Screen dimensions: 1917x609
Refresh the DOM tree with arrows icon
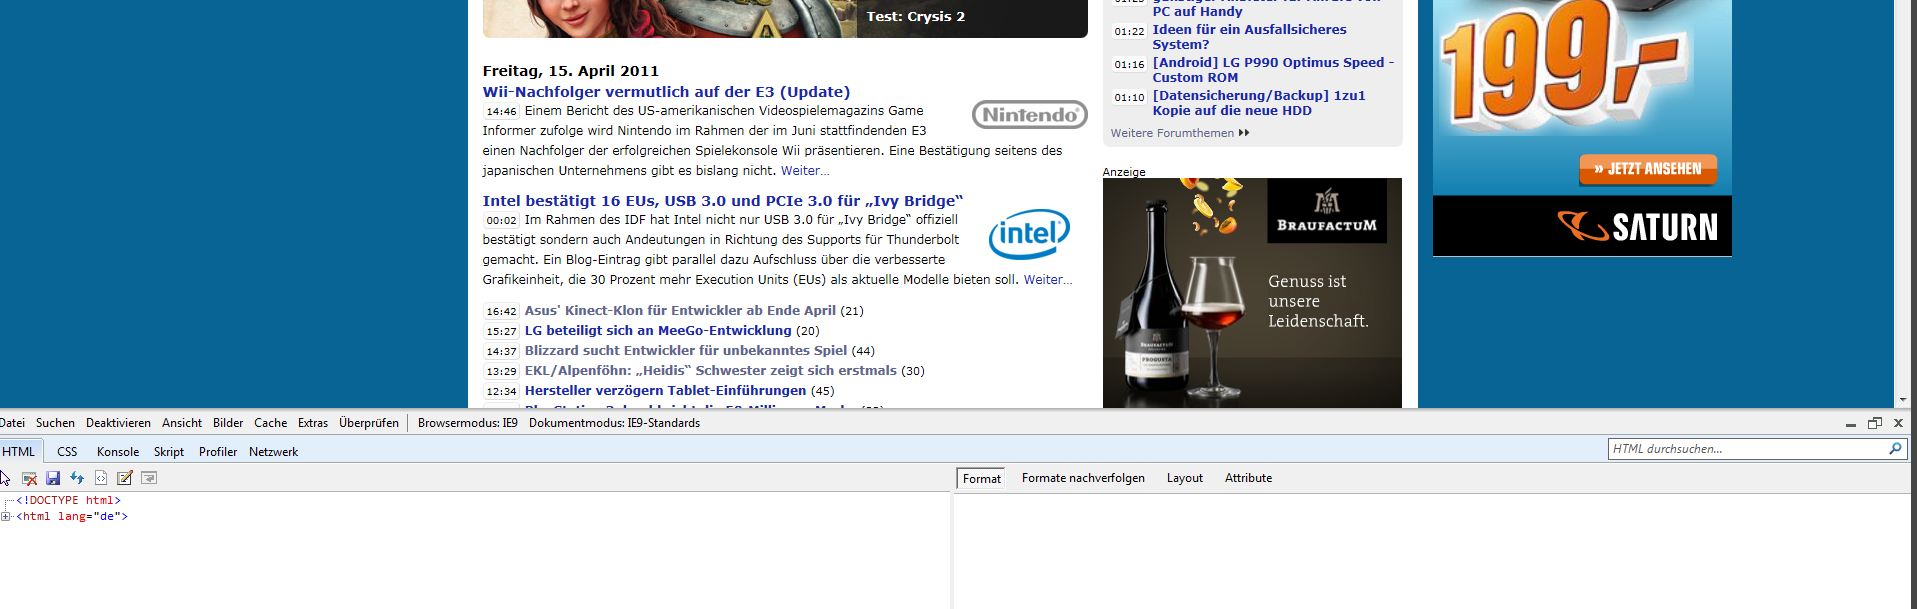(77, 478)
